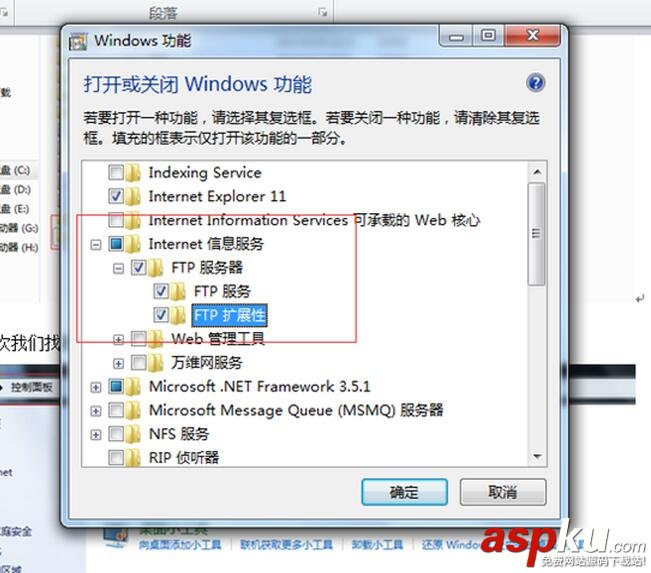Click the RIP 侦听器 folder icon
This screenshot has height=573, width=651.
[x=132, y=458]
